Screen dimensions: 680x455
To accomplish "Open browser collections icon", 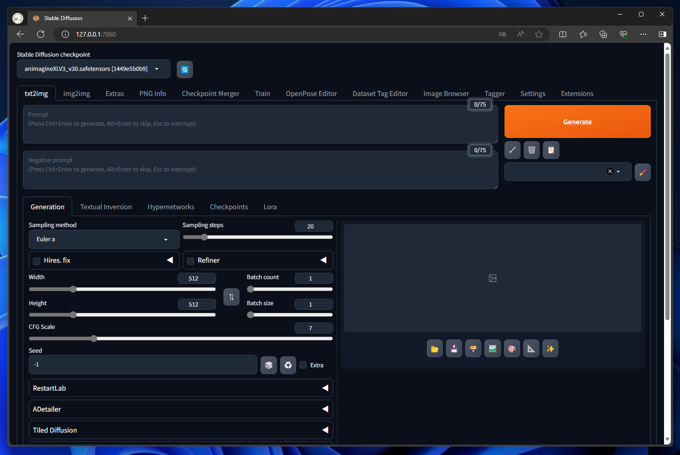I will 603,34.
